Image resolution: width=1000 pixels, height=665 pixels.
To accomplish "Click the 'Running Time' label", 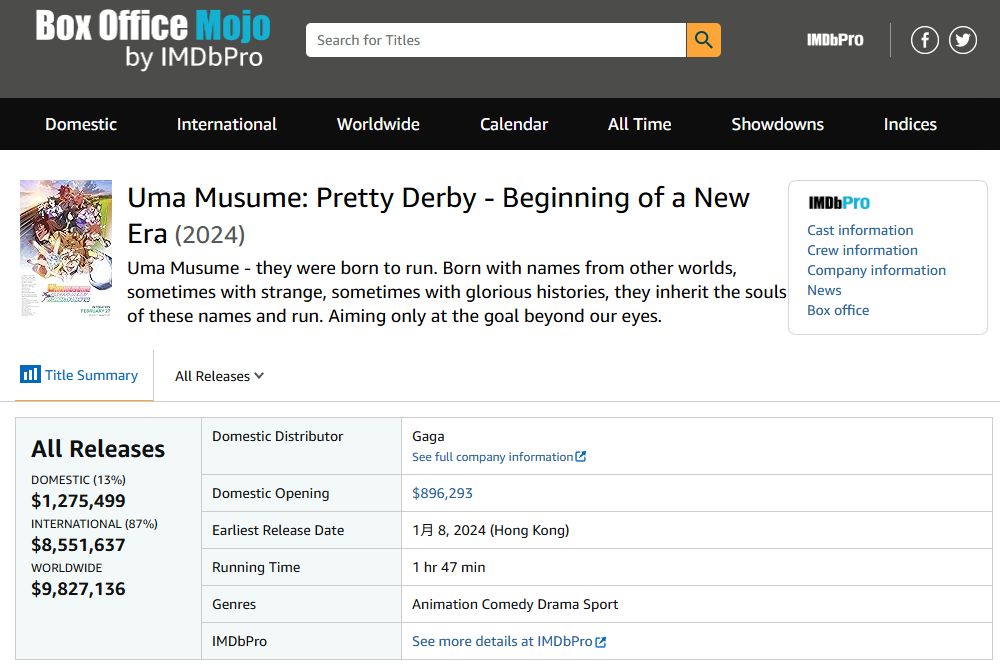I will pos(256,567).
